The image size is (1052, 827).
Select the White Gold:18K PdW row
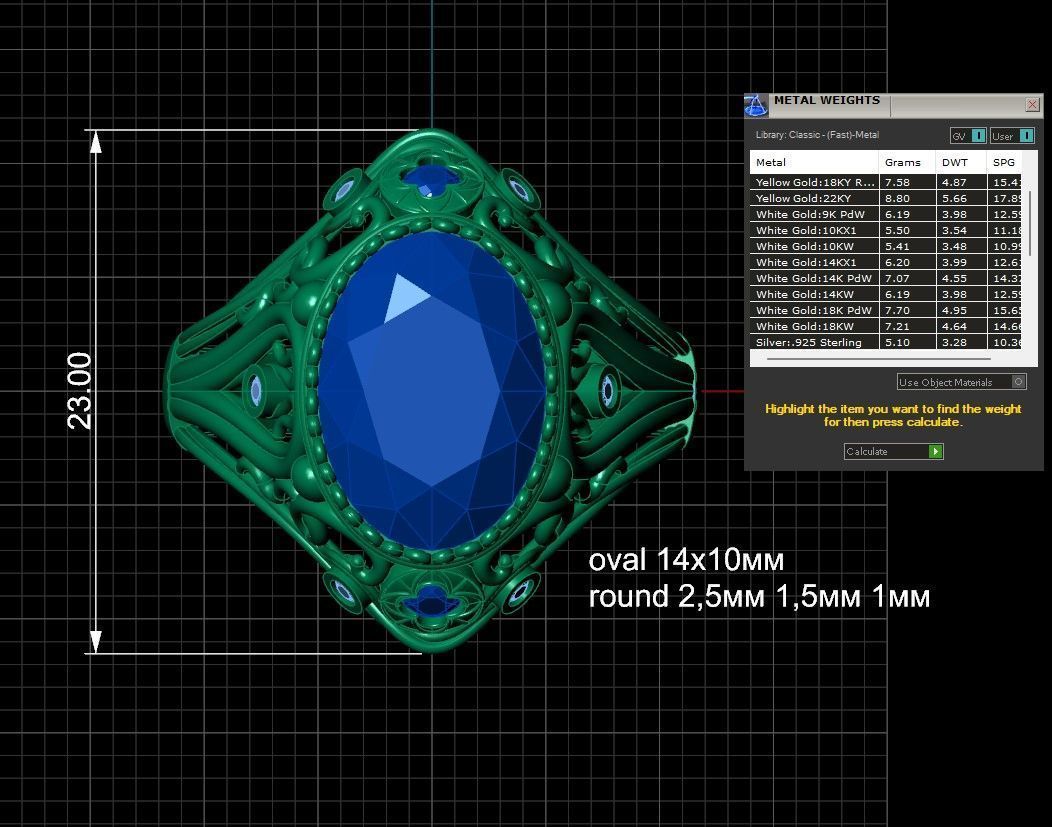tap(886, 310)
